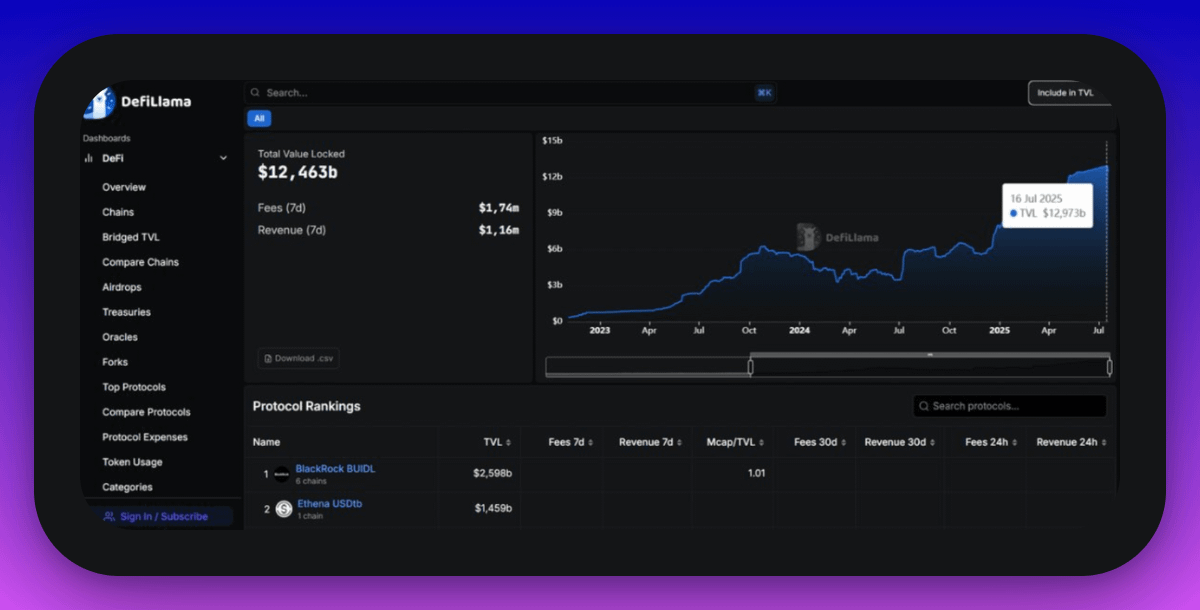This screenshot has height=610, width=1200.
Task: Open the Include in TVL dropdown
Action: click(1068, 93)
